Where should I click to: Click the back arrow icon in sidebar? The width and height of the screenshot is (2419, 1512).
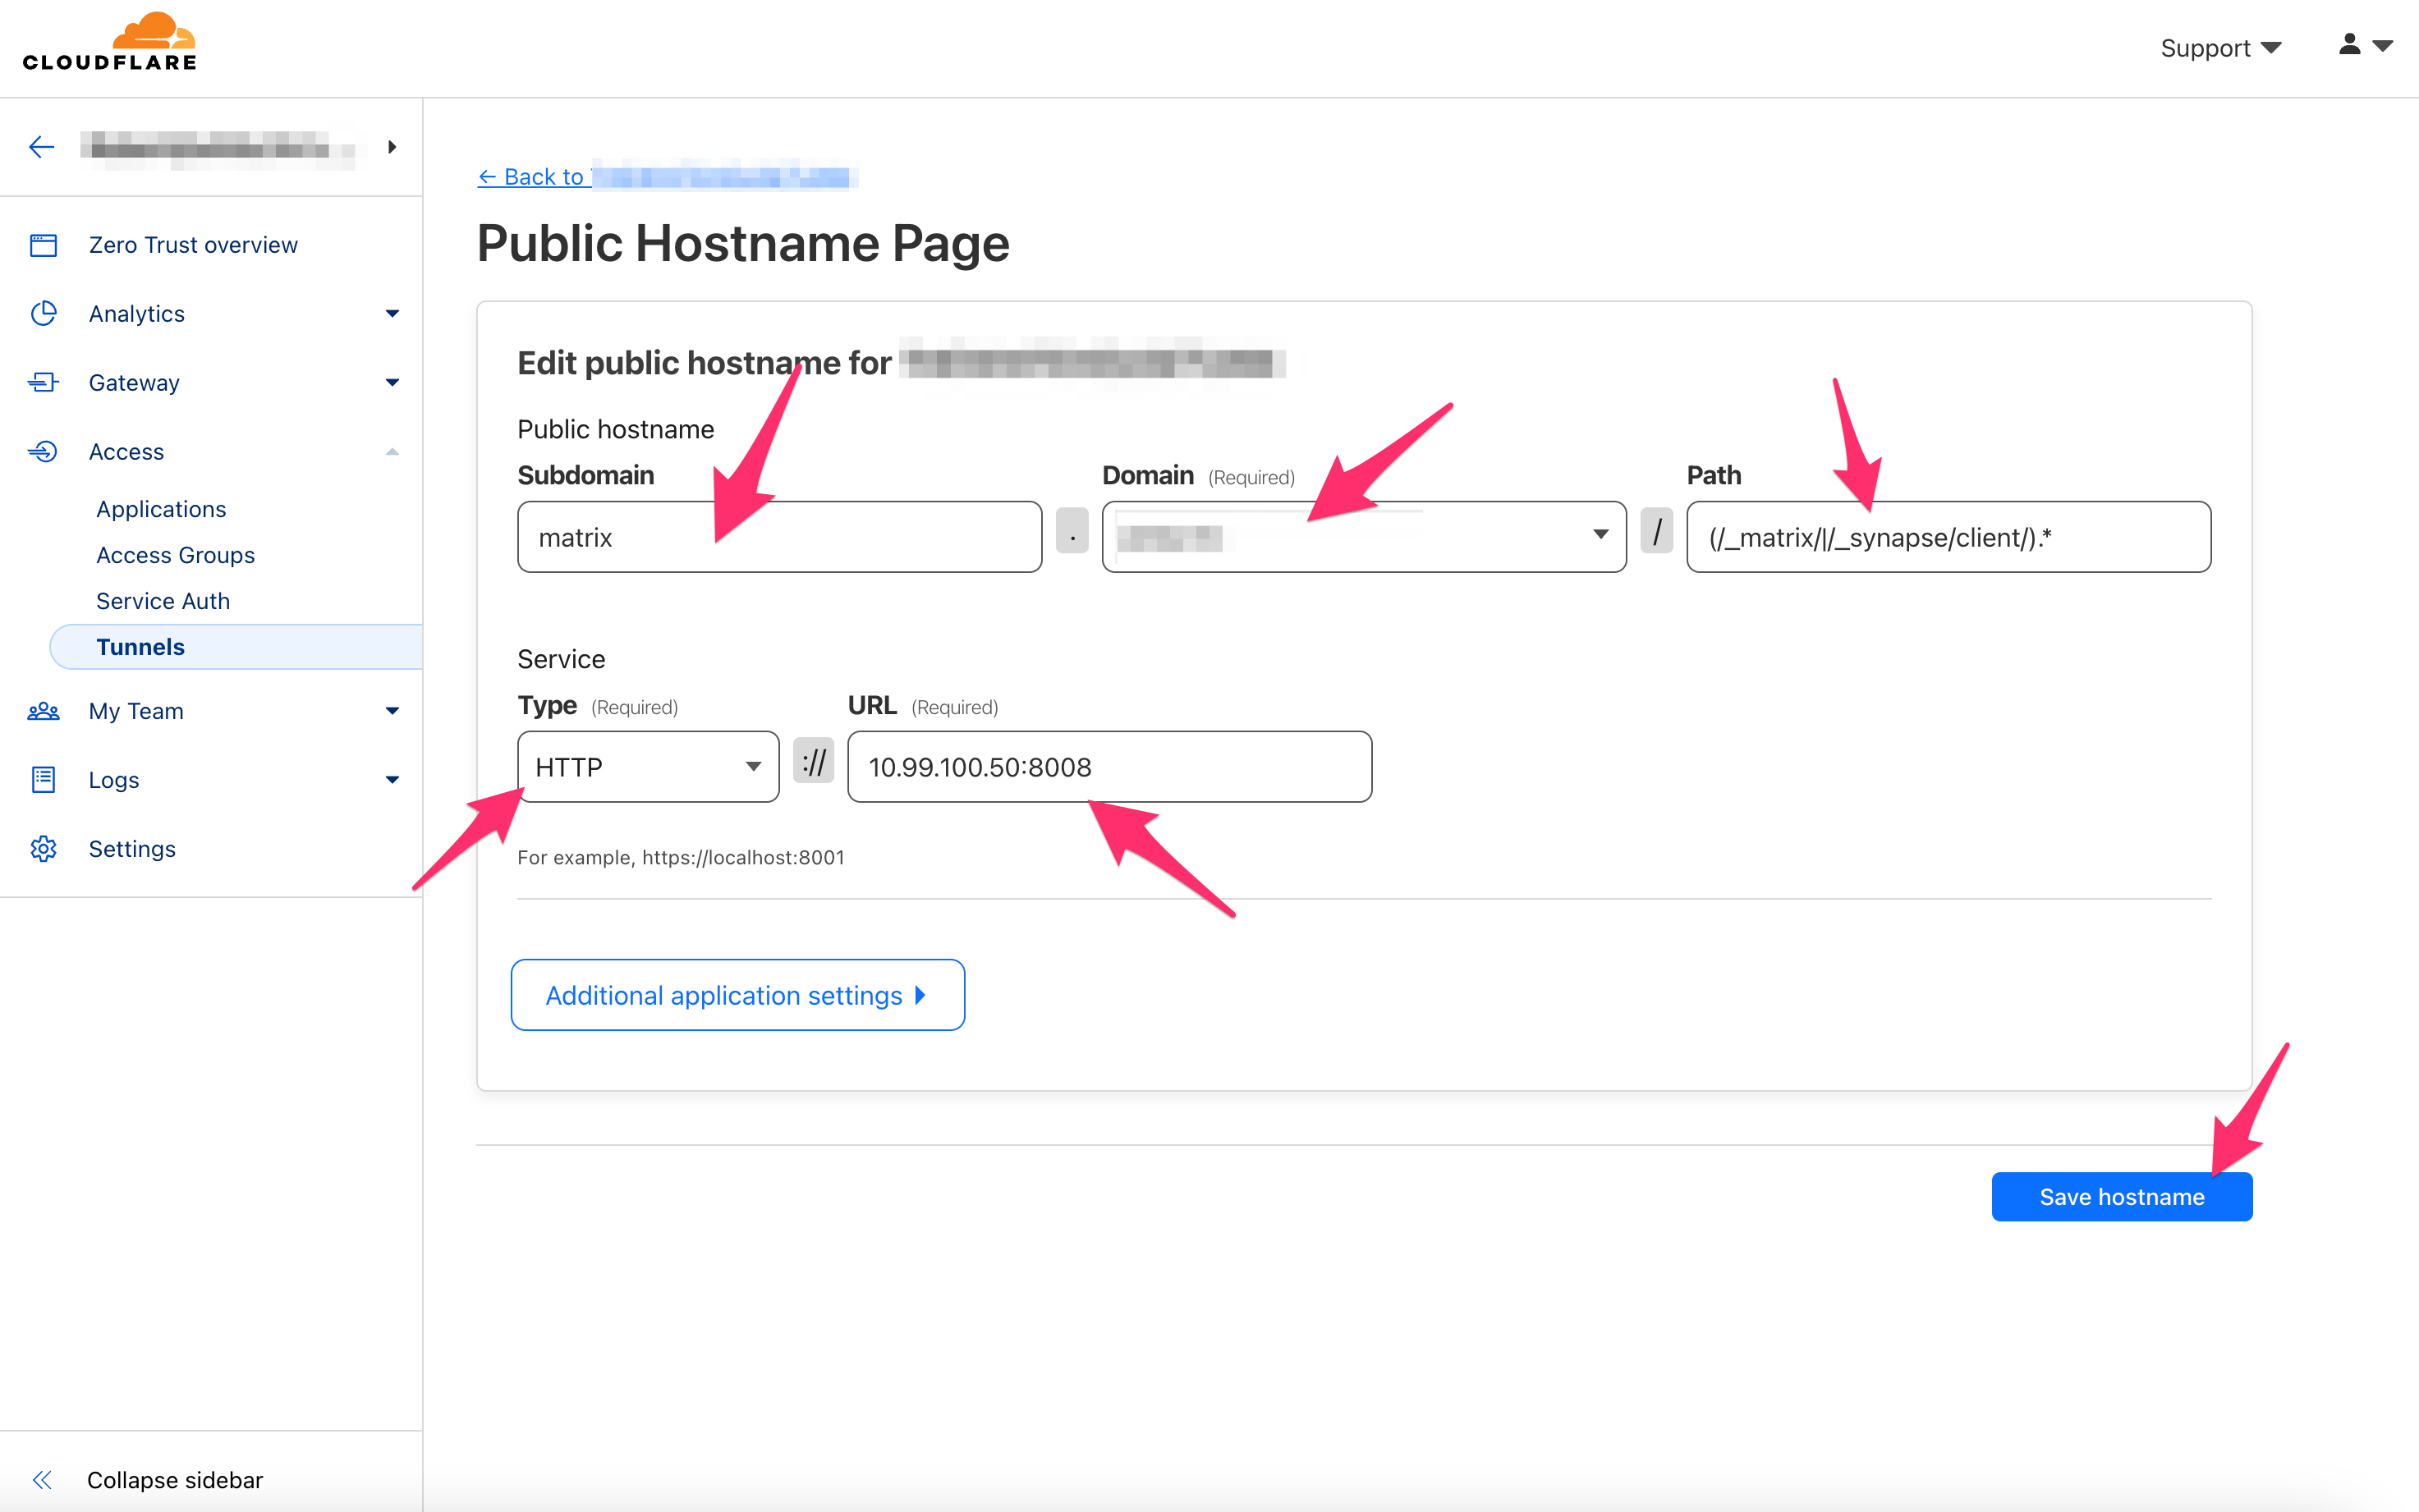tap(41, 147)
